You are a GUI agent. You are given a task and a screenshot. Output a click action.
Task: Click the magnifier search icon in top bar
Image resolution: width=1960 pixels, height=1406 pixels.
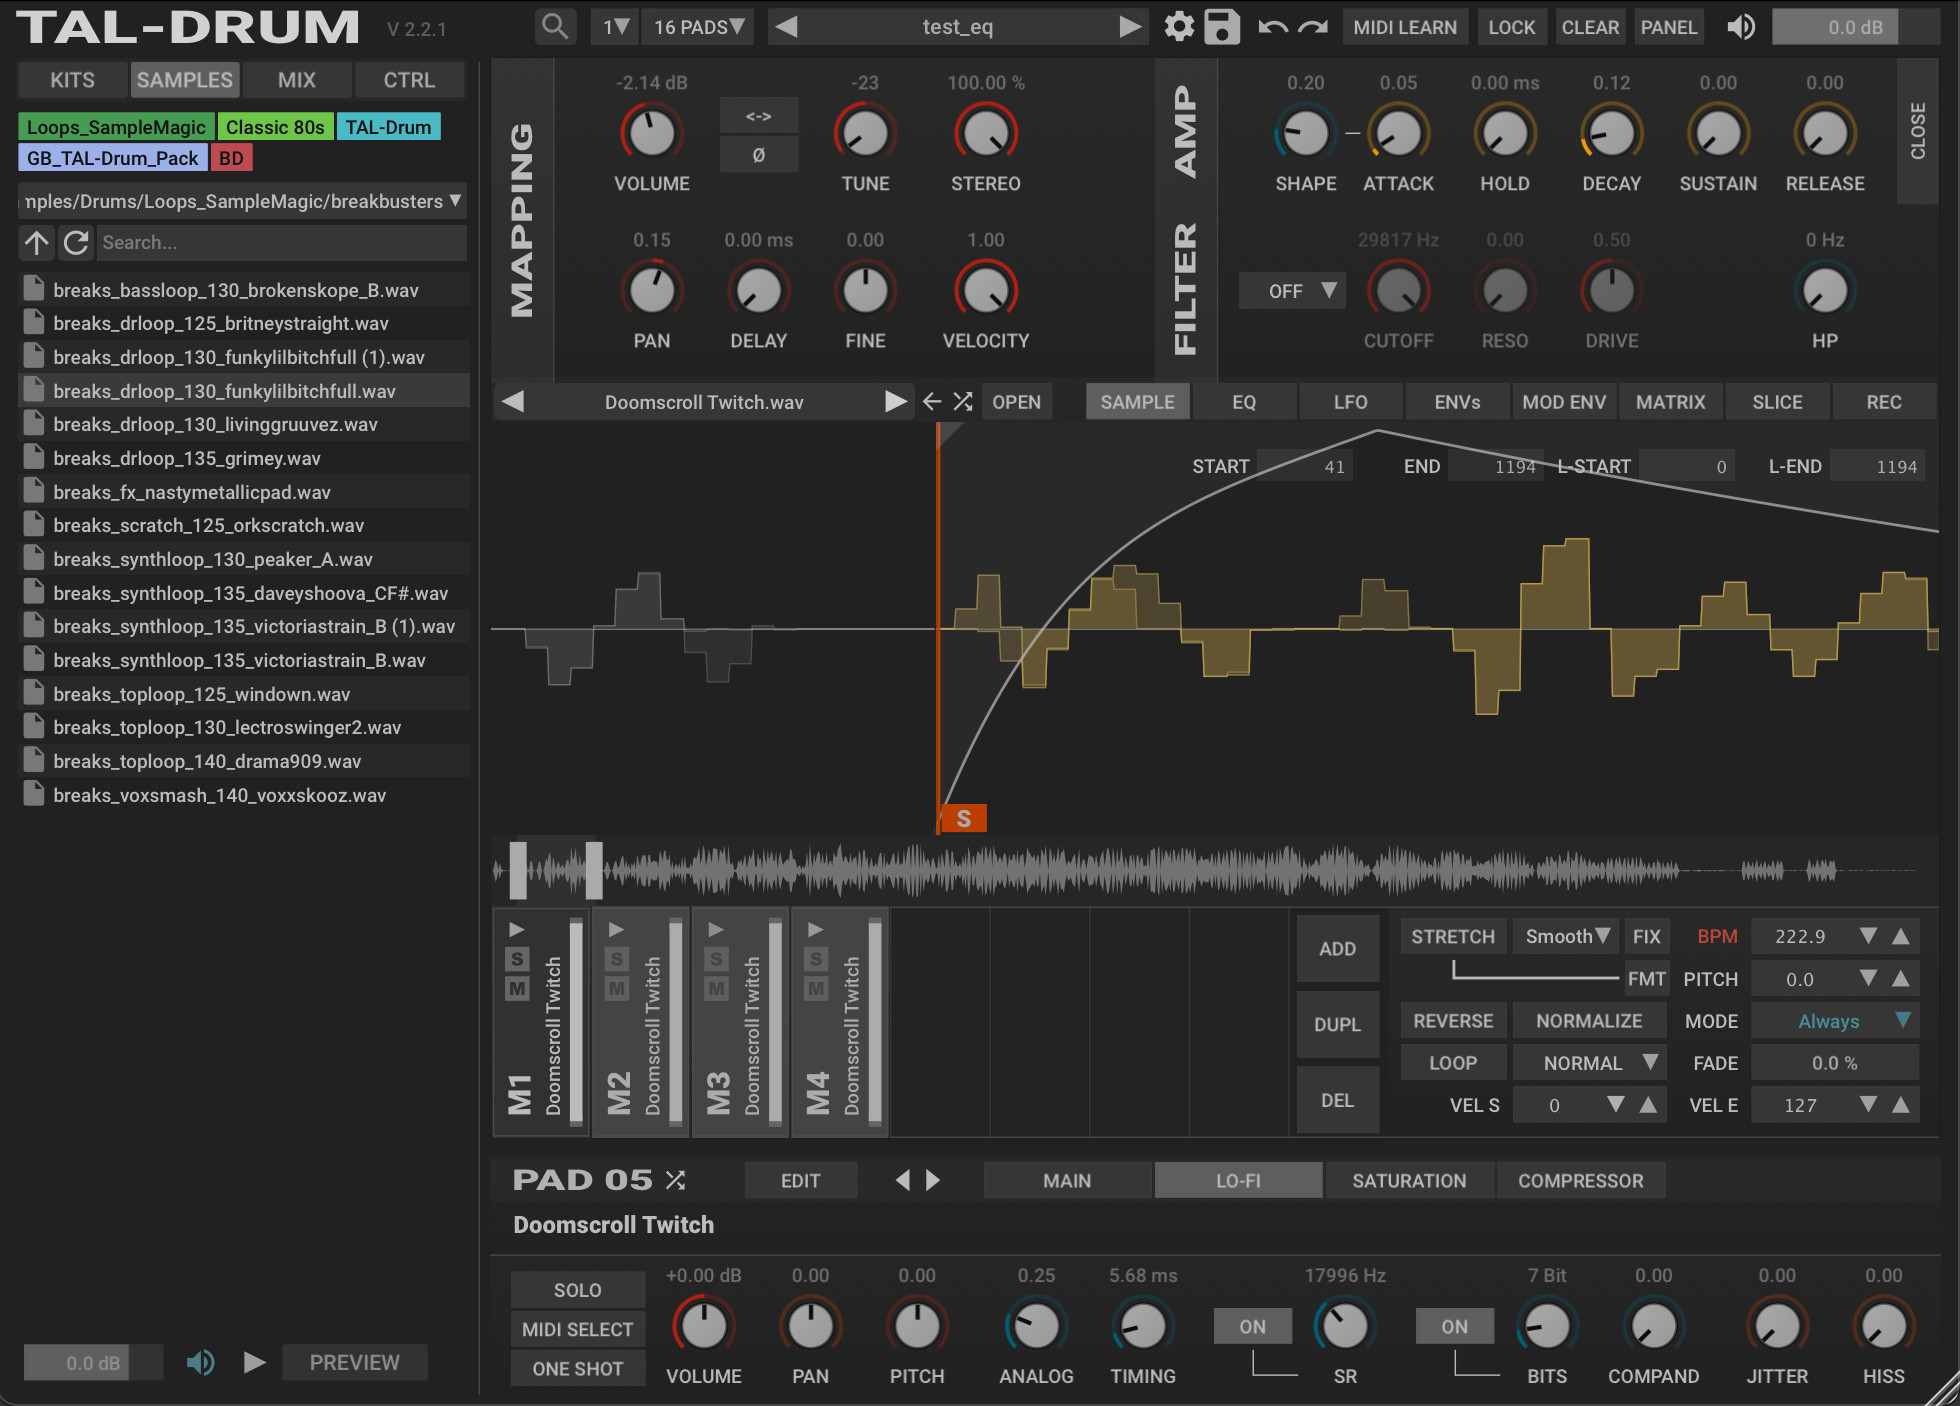pyautogui.click(x=554, y=27)
